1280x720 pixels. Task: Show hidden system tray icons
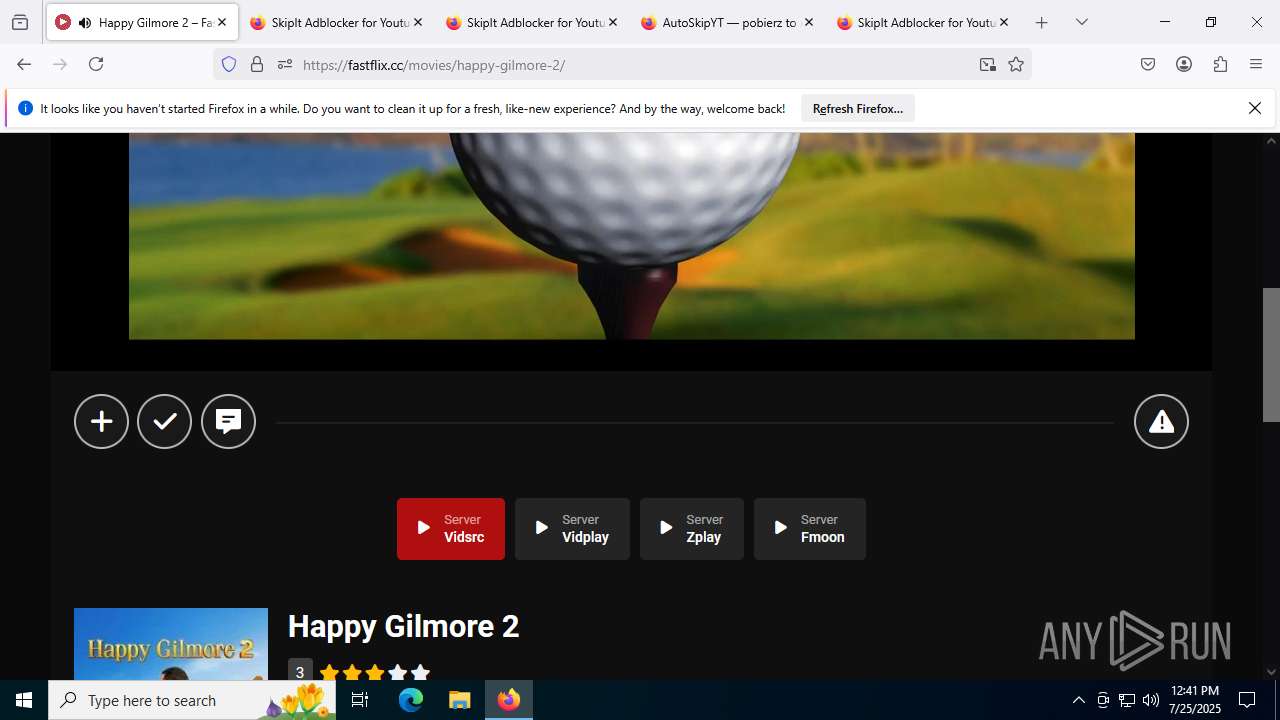coord(1078,700)
